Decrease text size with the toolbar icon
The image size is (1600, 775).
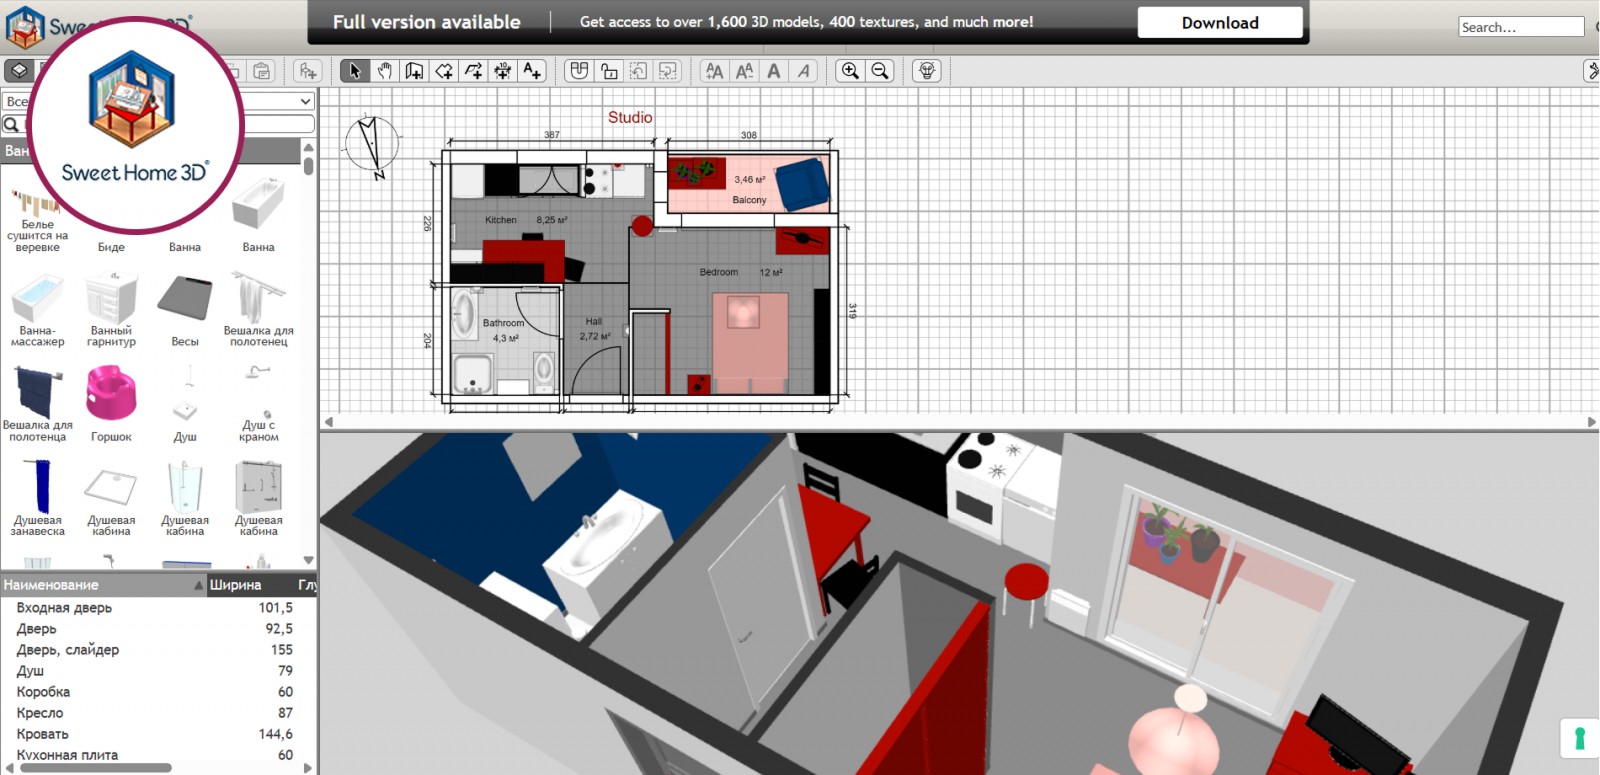click(x=744, y=71)
